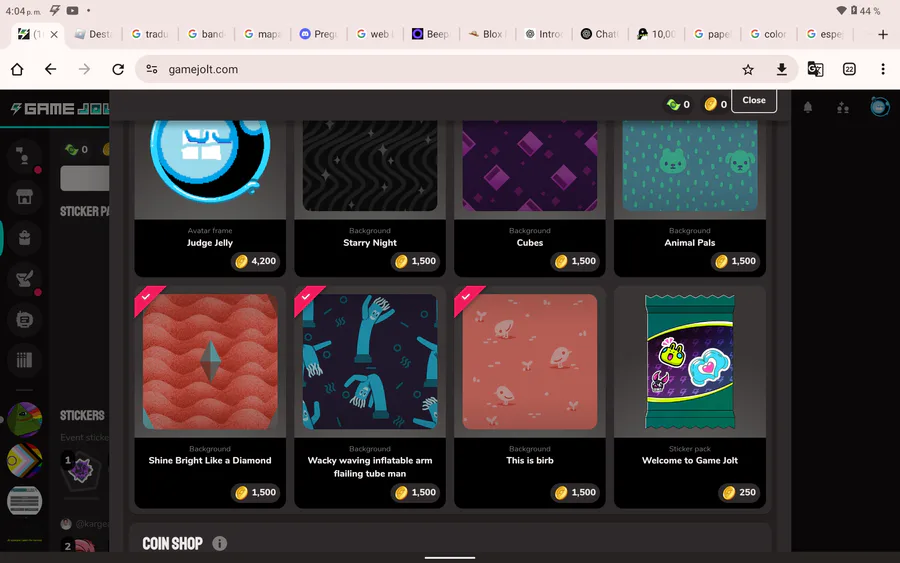Viewport: 900px width, 563px height.
Task: Switch to the Chat browser tab
Action: [x=599, y=34]
